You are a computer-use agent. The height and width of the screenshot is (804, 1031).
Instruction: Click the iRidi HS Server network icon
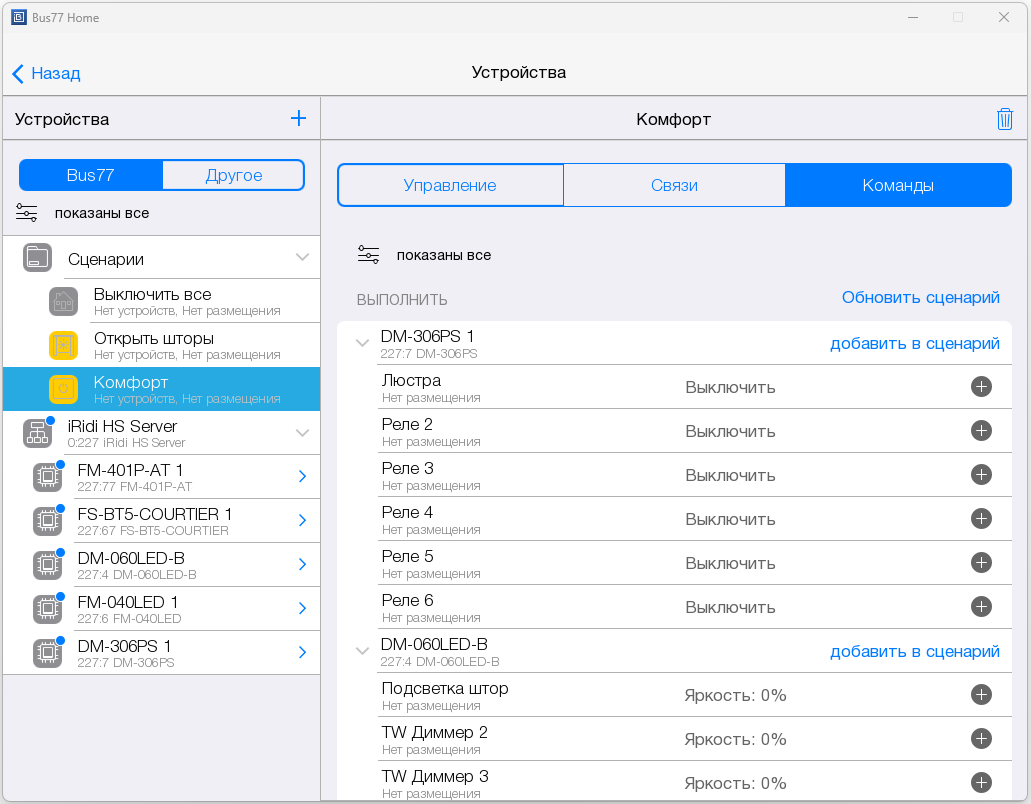pos(38,433)
